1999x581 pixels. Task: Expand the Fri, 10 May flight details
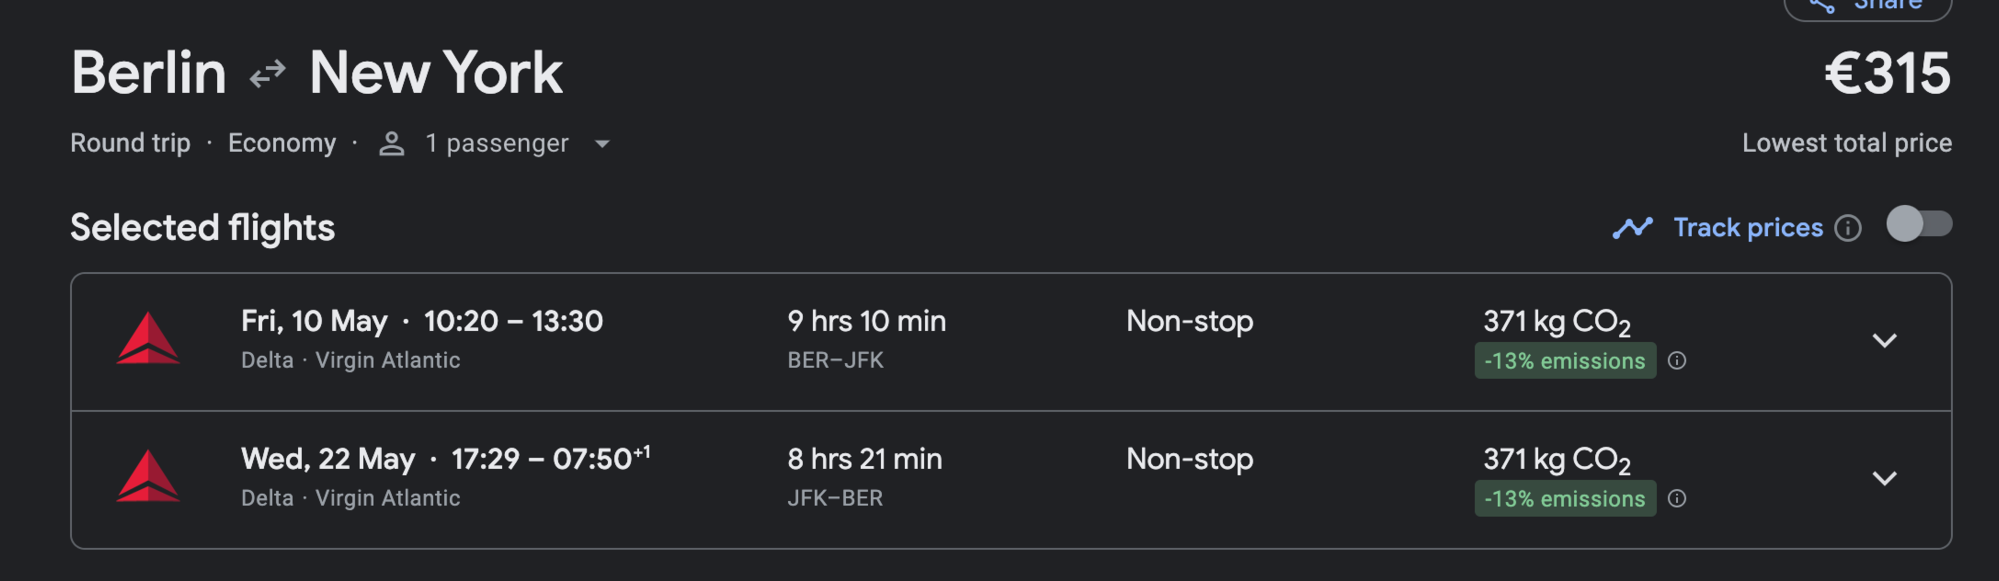[x=1884, y=341]
